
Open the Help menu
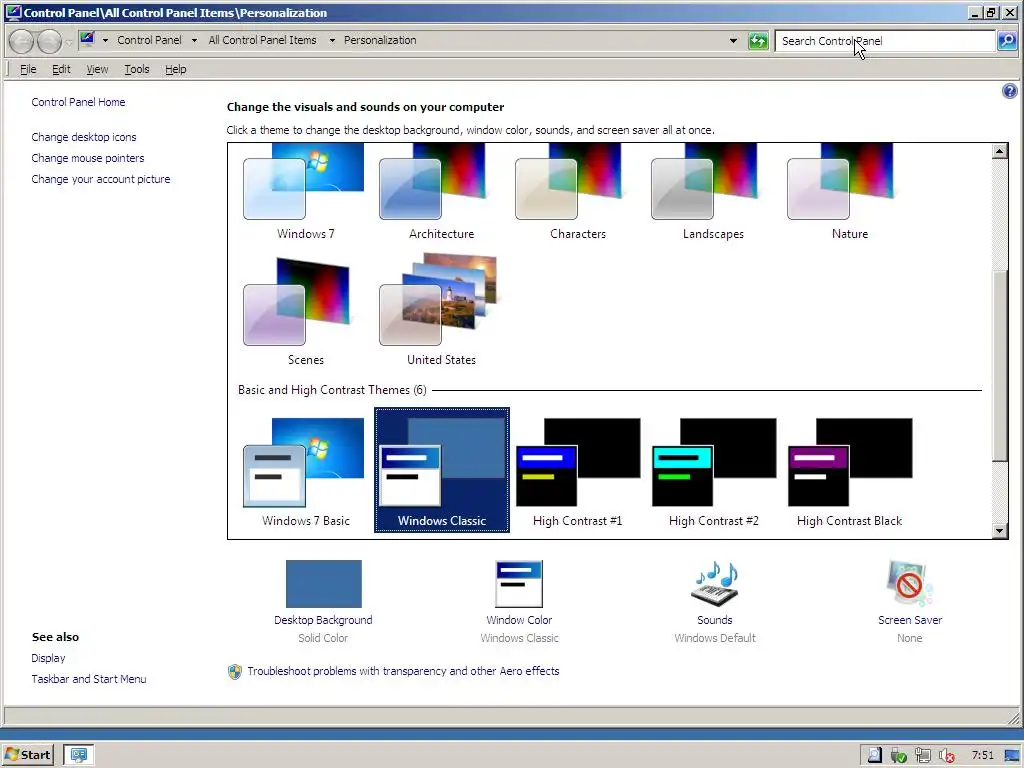coord(175,69)
